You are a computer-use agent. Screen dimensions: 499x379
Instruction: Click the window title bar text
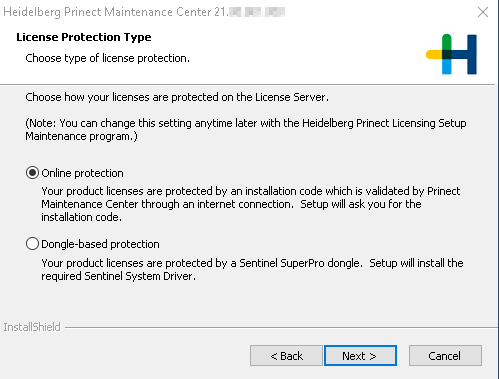pos(116,12)
